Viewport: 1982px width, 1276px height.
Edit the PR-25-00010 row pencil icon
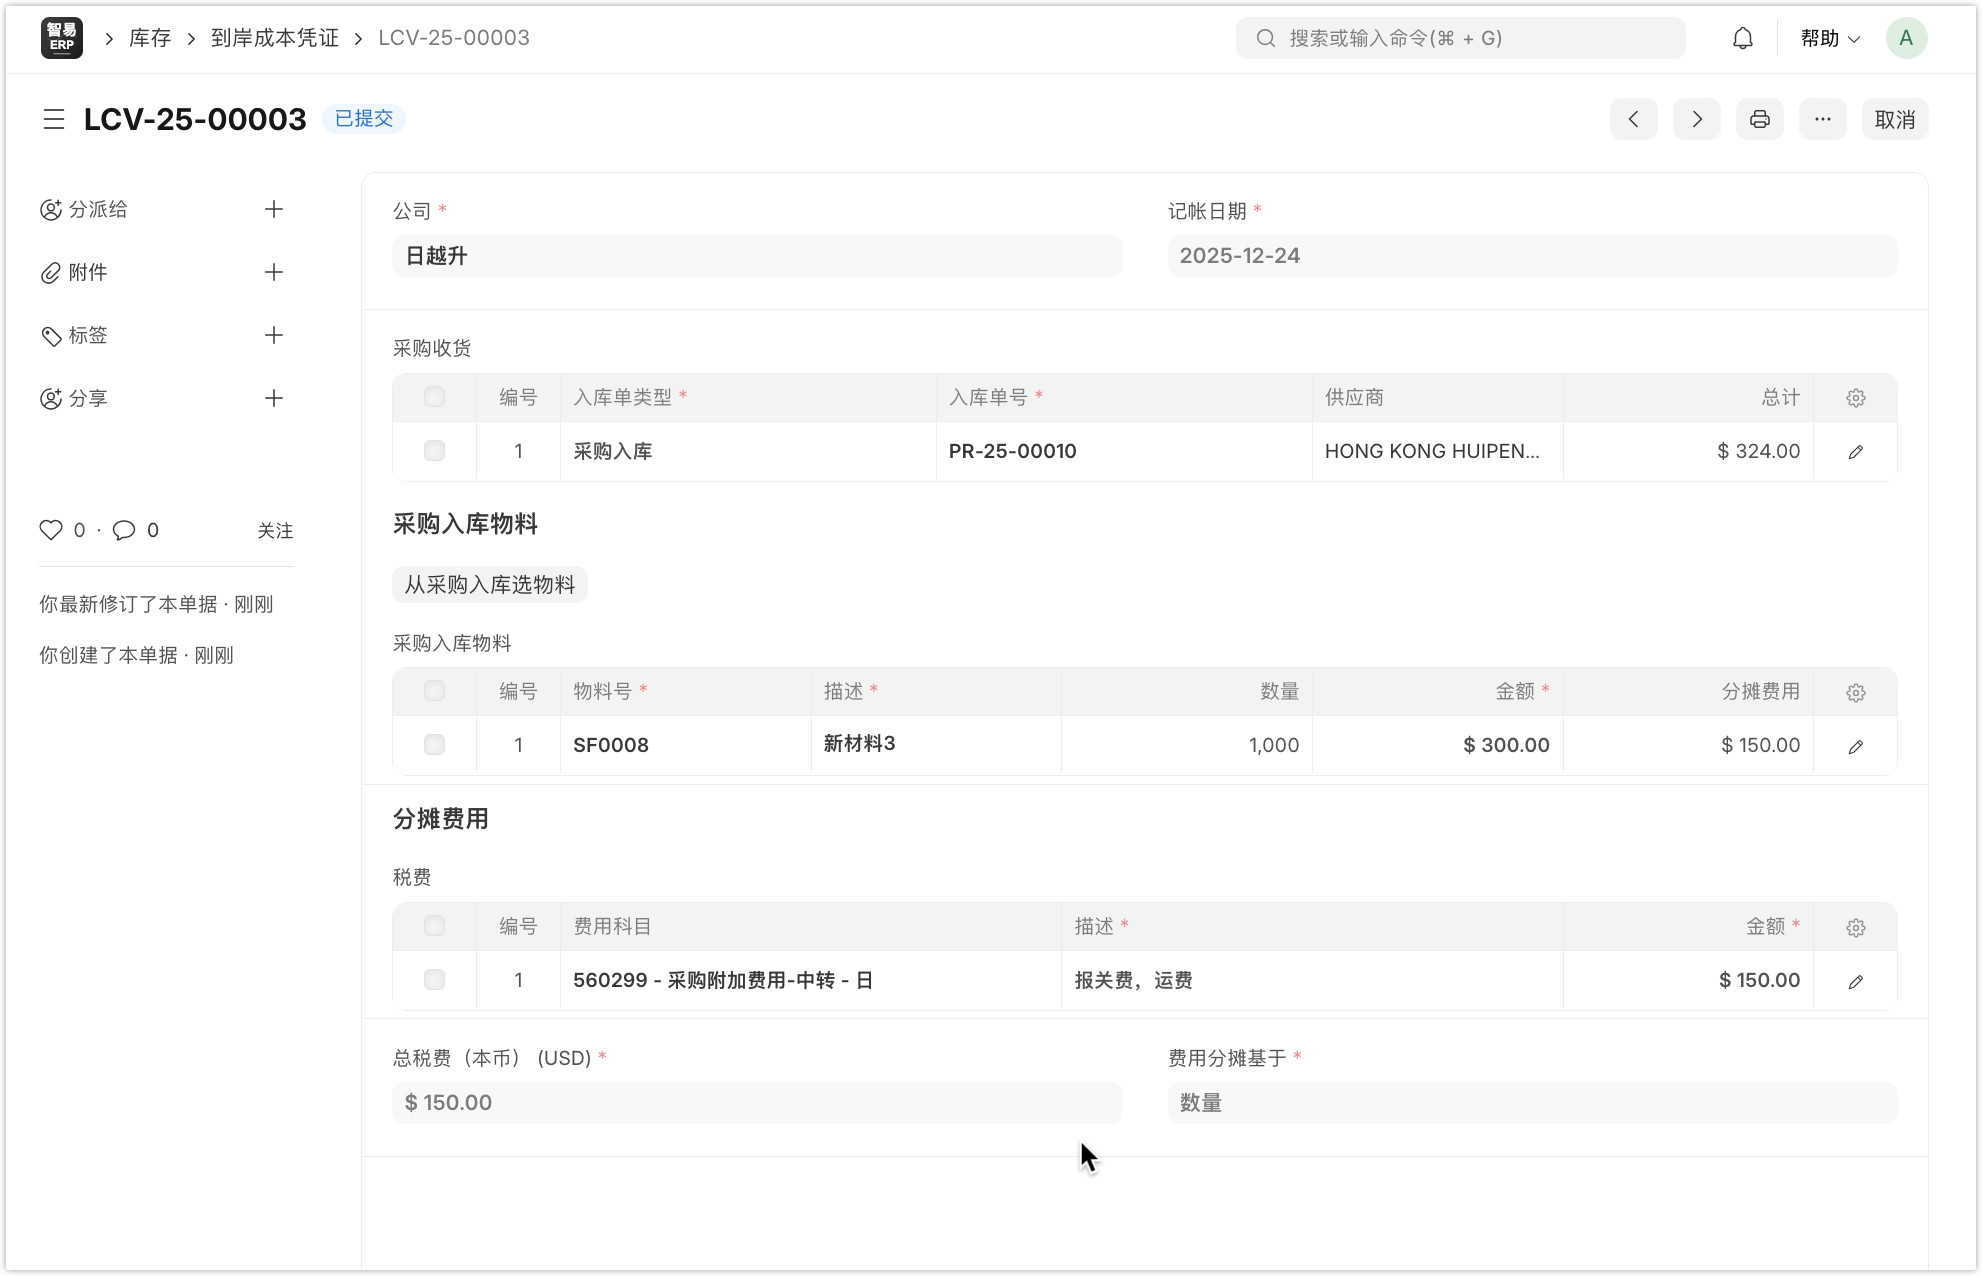pos(1855,452)
